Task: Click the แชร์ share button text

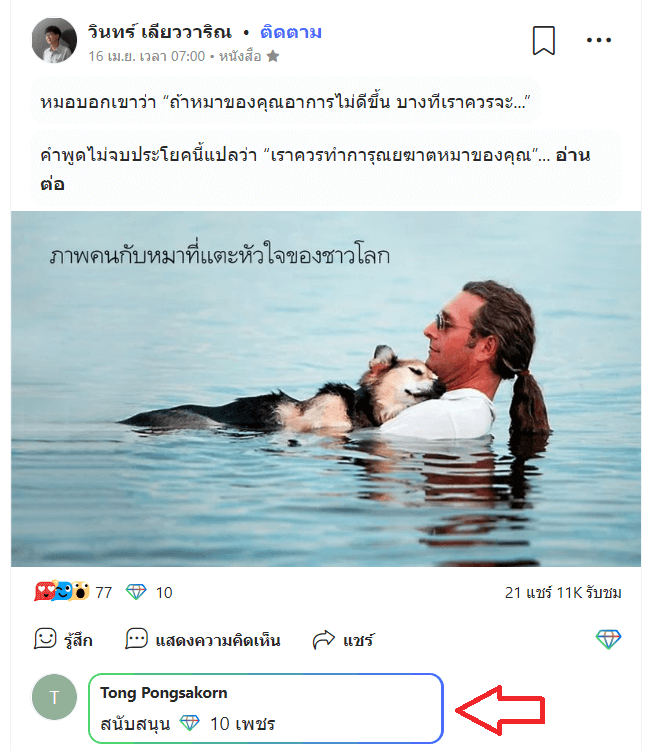Action: (358, 640)
